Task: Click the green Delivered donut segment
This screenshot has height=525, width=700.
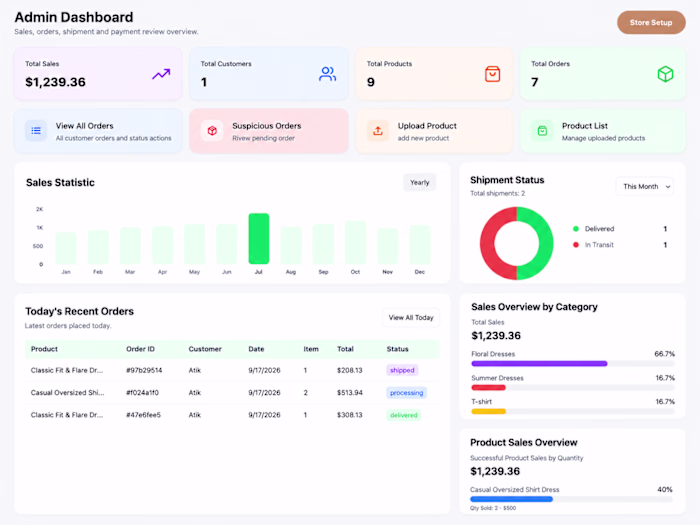Action: pos(546,243)
